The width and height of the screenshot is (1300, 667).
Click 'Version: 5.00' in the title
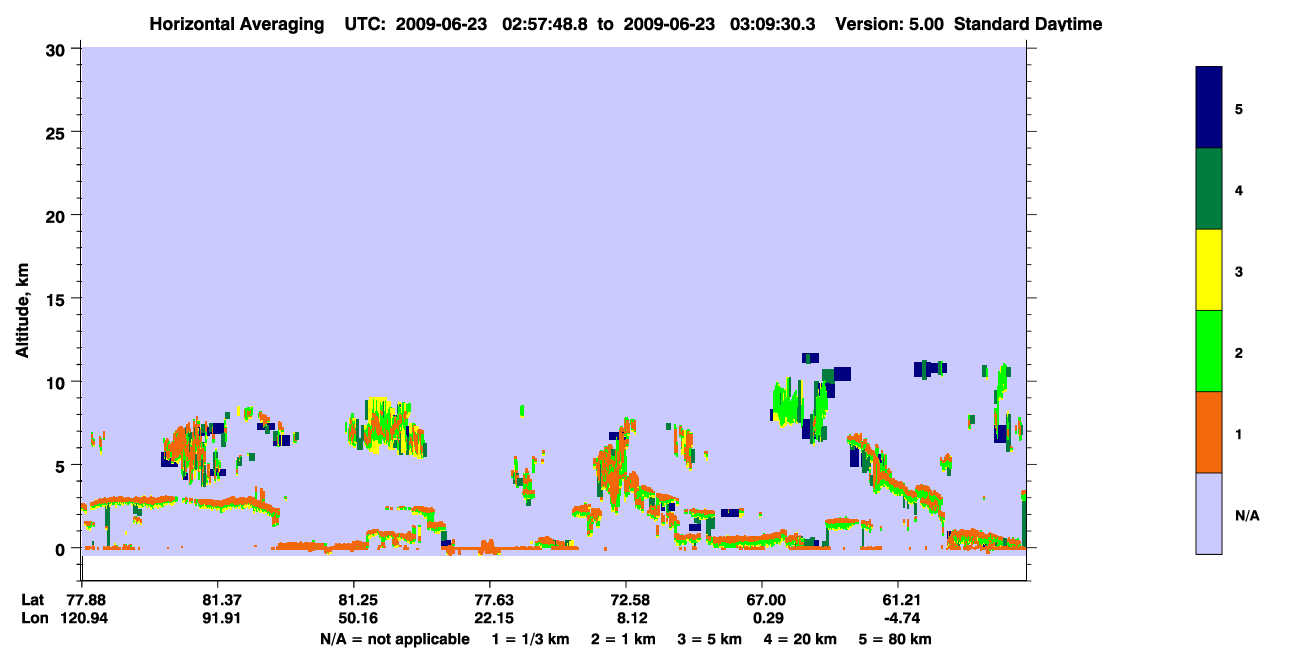(889, 23)
